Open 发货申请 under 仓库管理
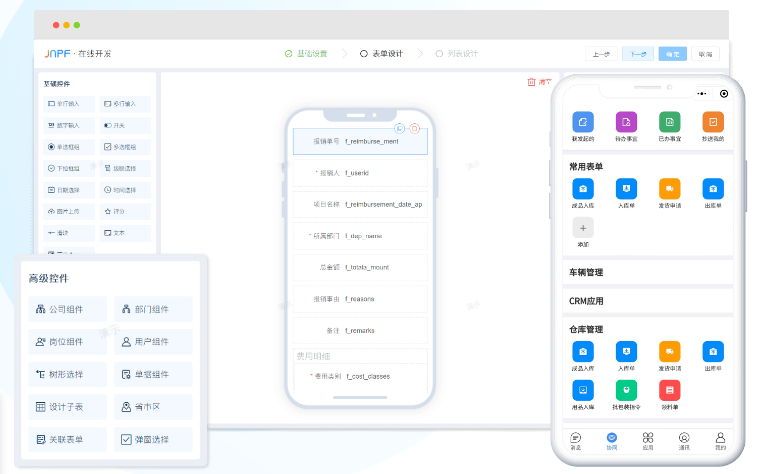 tap(670, 356)
